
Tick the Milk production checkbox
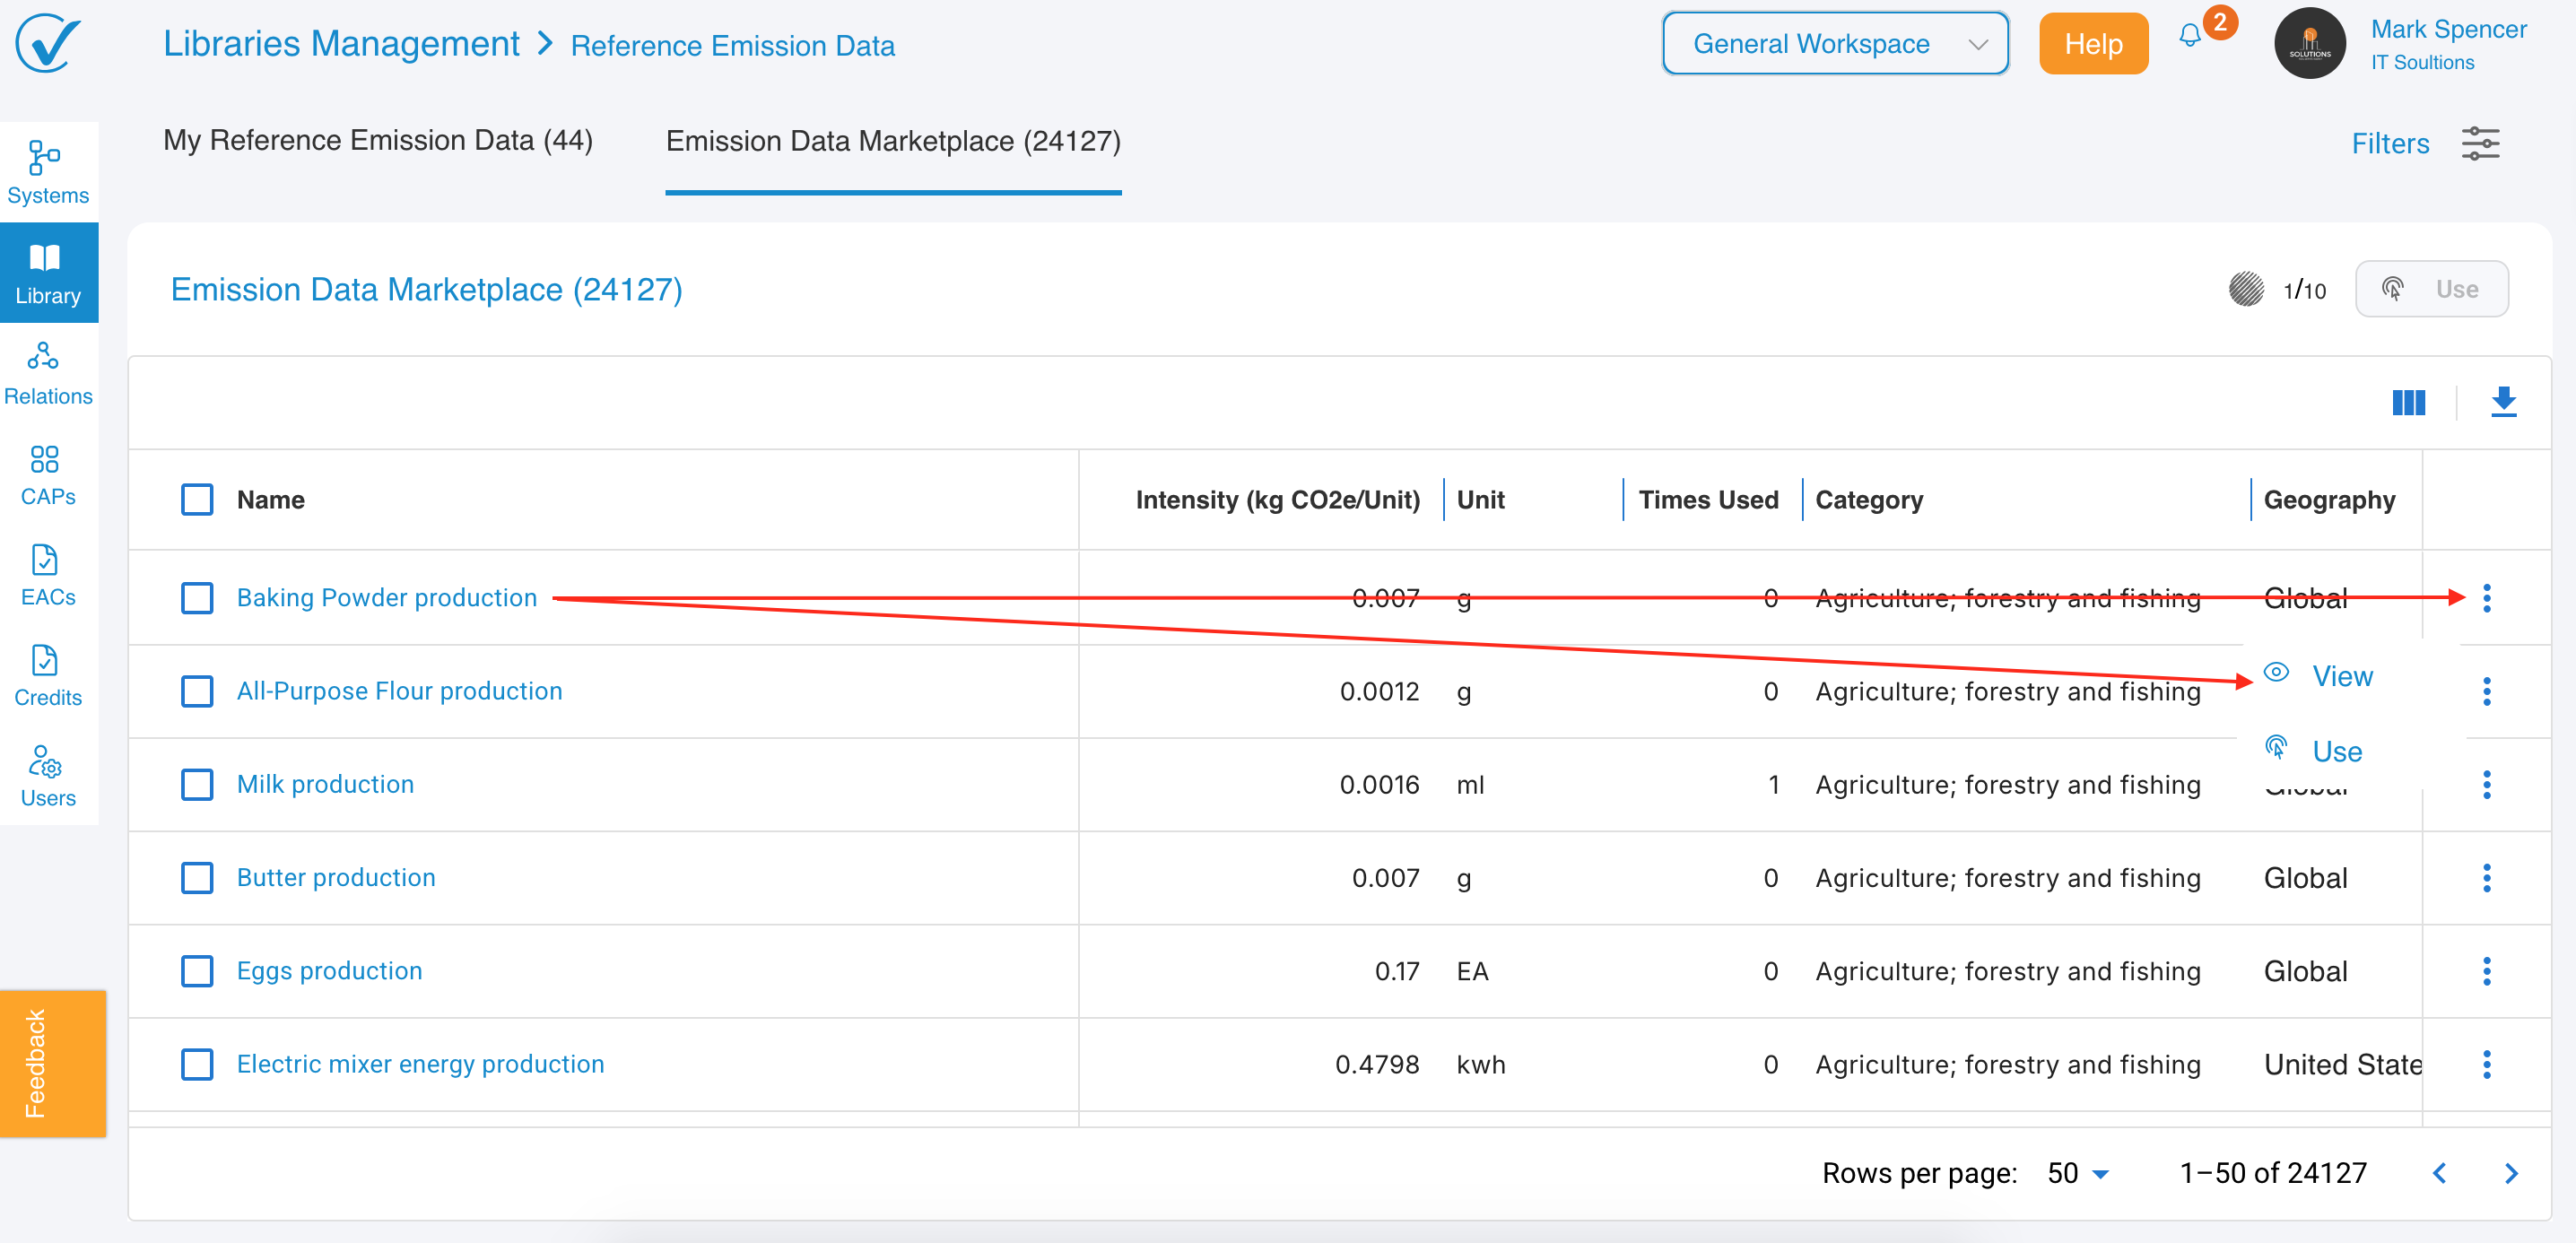[197, 784]
